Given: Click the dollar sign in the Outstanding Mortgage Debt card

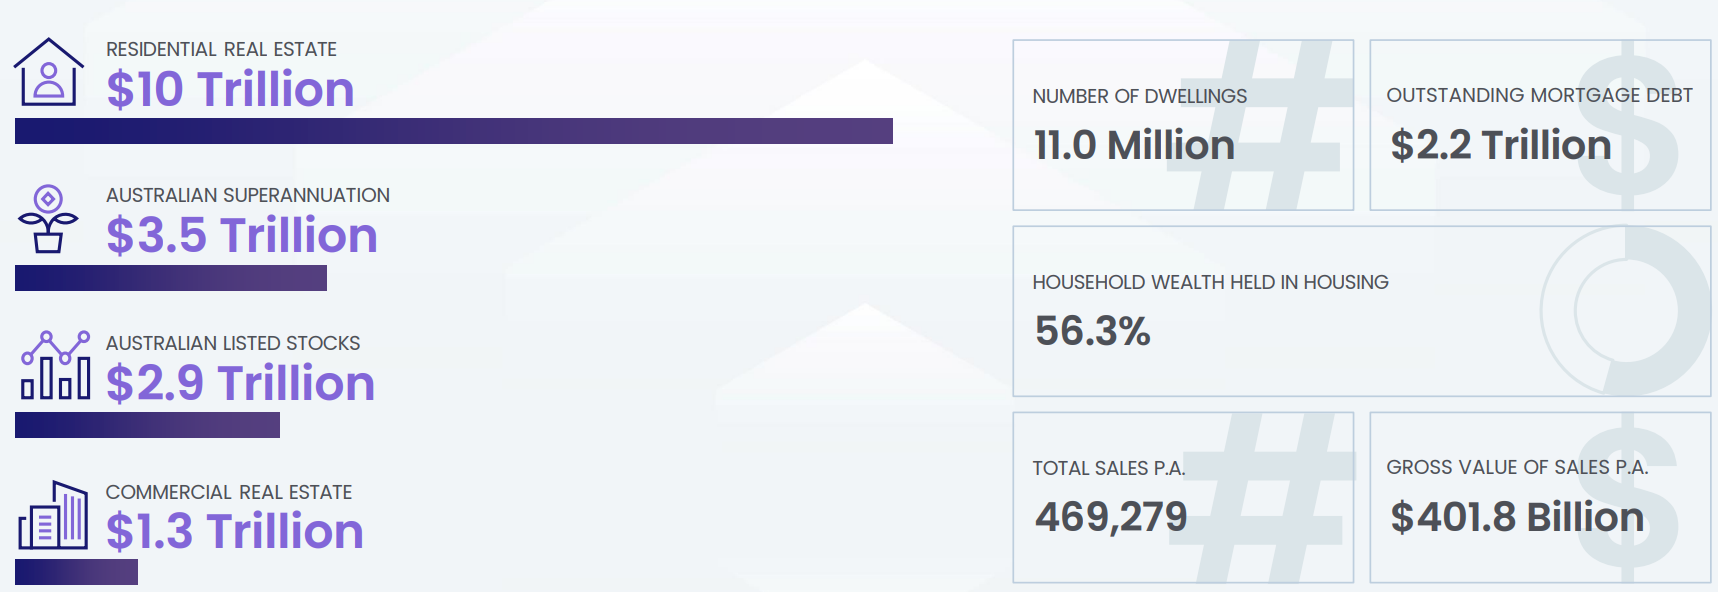Looking at the screenshot, I should [1628, 127].
